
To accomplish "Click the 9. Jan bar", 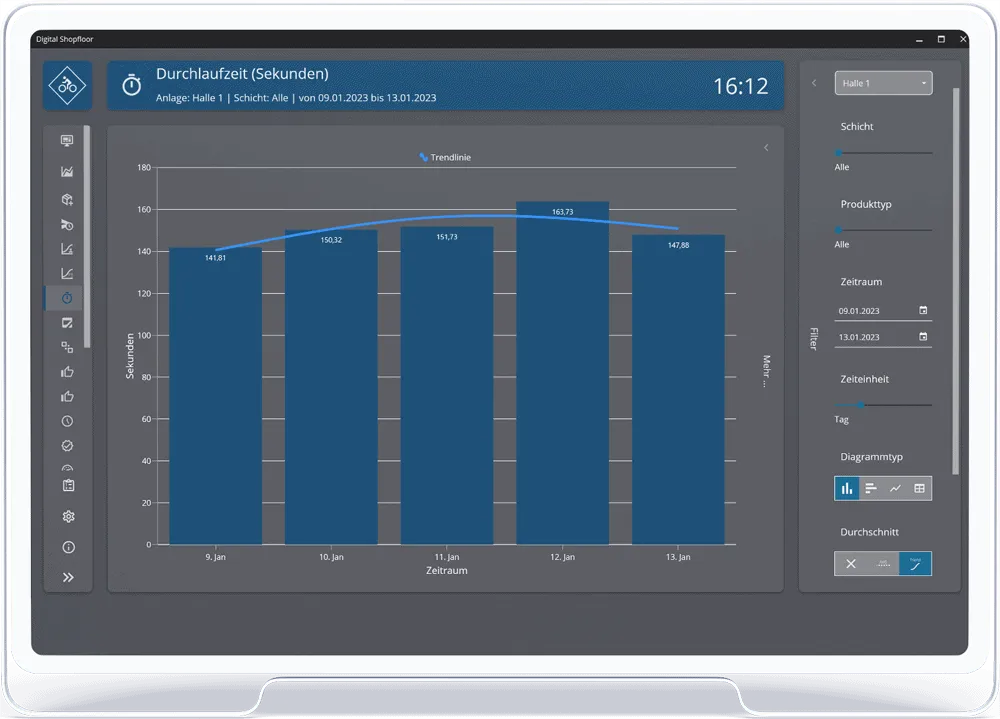I will (216, 396).
